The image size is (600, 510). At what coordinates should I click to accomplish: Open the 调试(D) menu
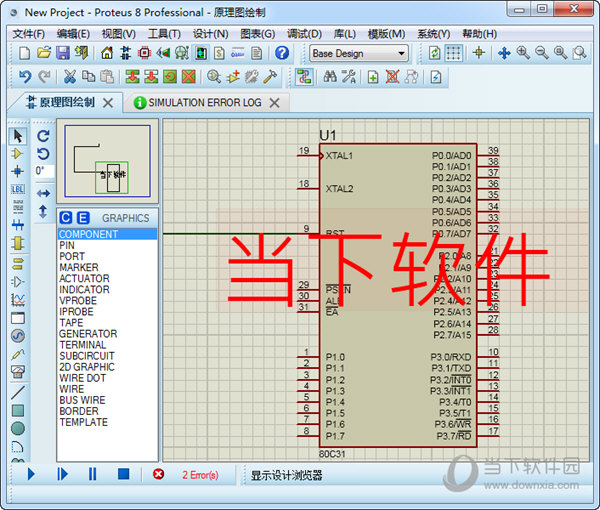click(x=304, y=34)
